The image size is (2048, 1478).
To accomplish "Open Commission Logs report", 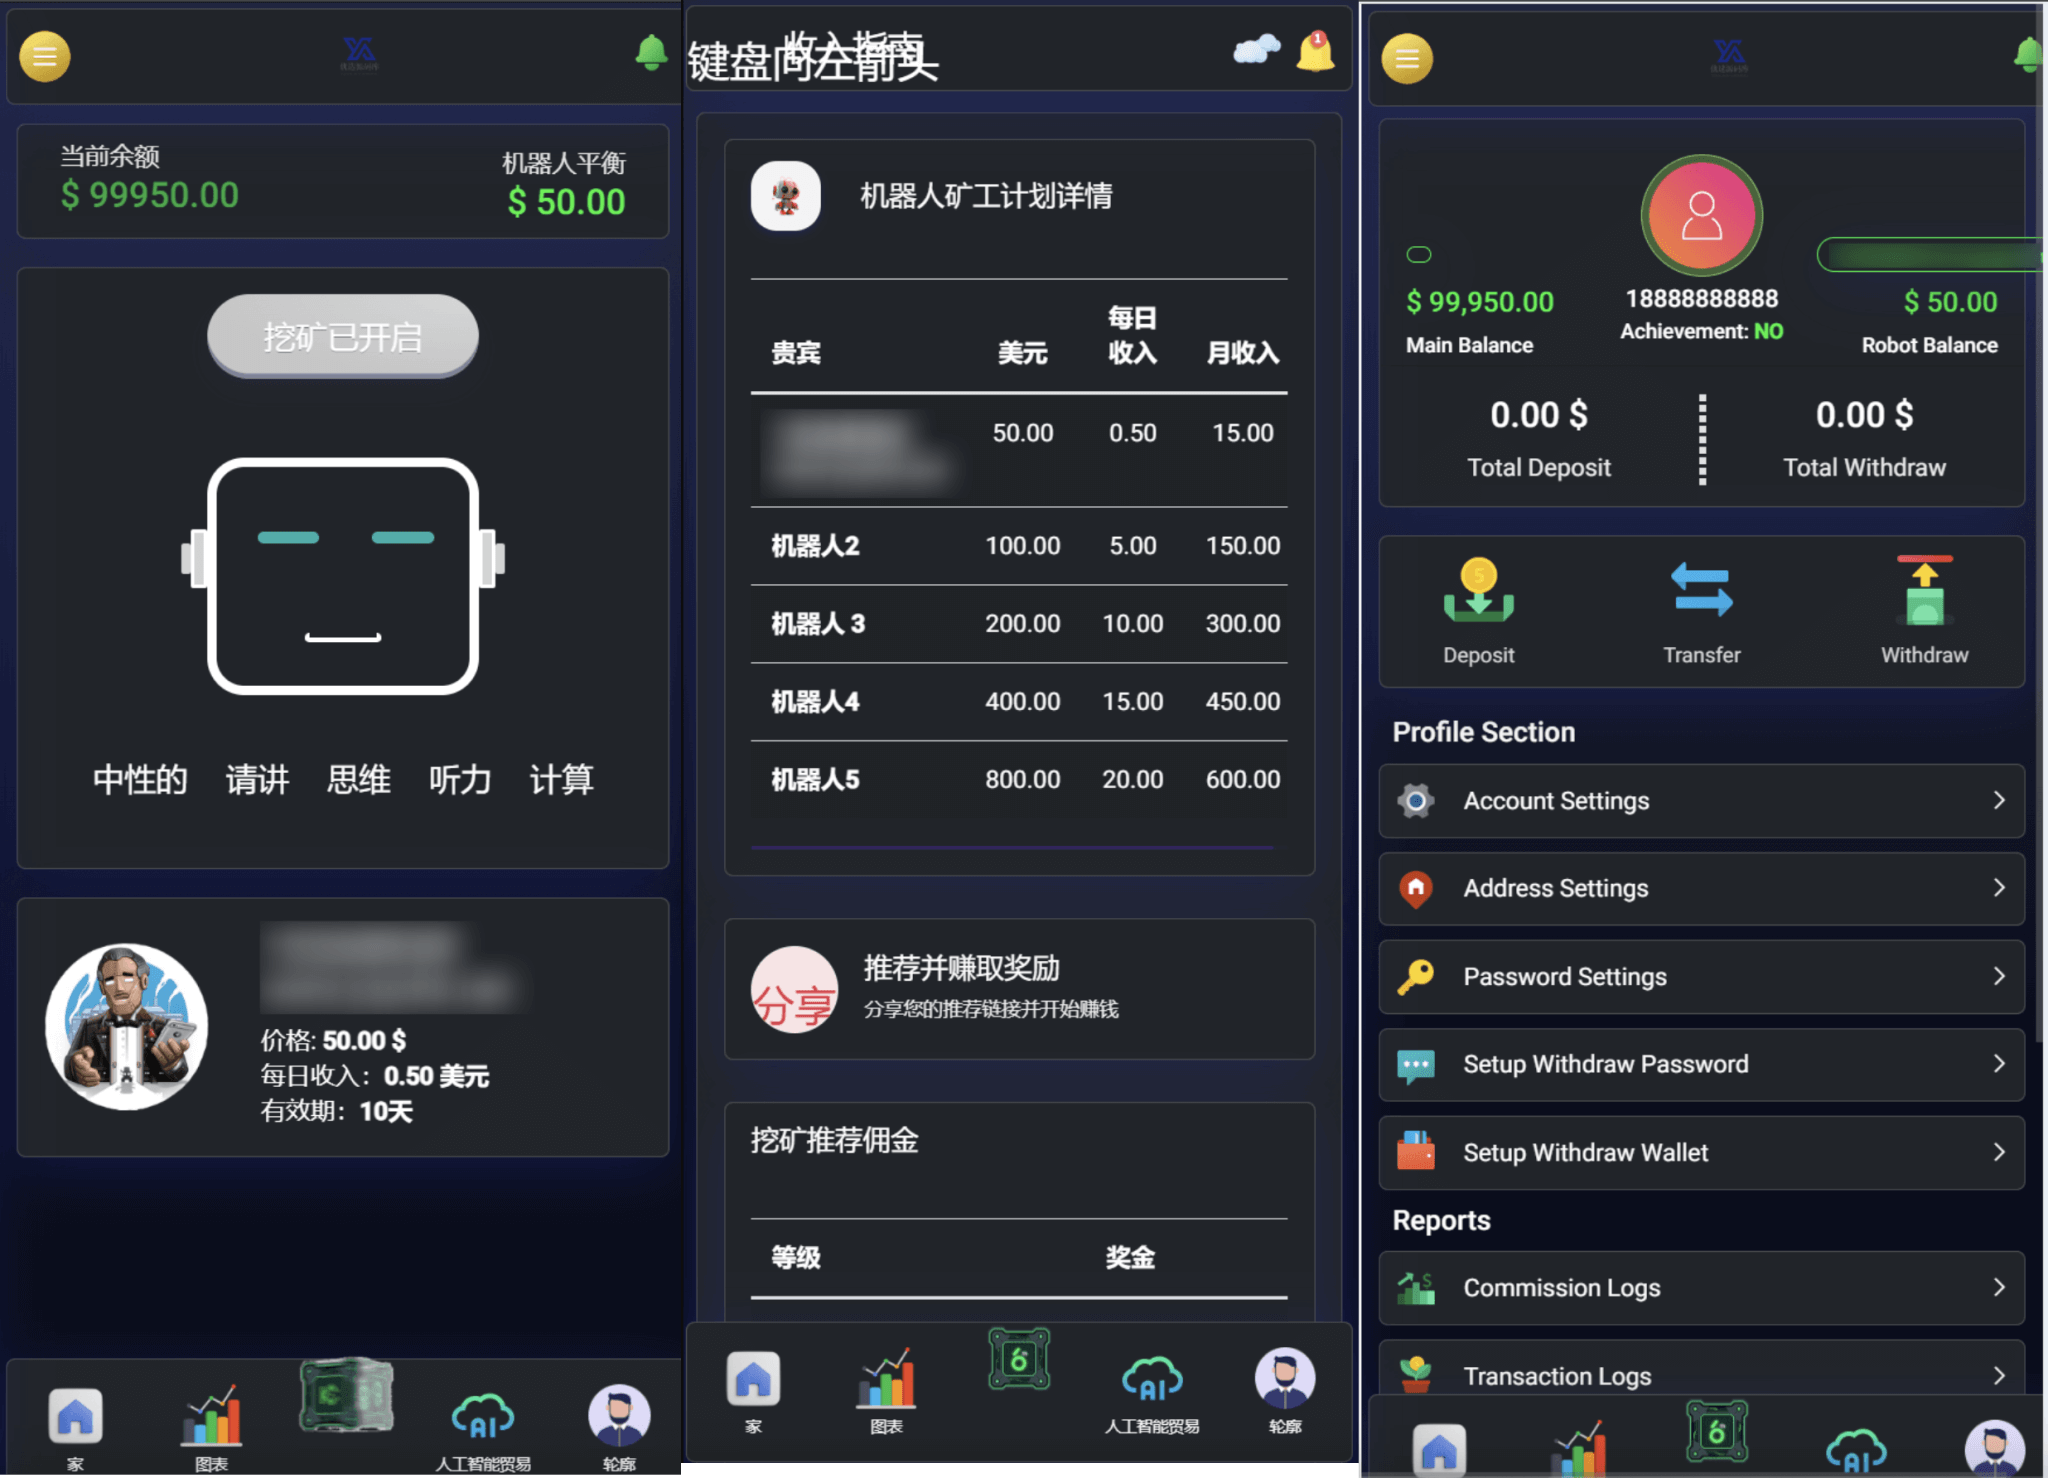I will [x=1701, y=1288].
